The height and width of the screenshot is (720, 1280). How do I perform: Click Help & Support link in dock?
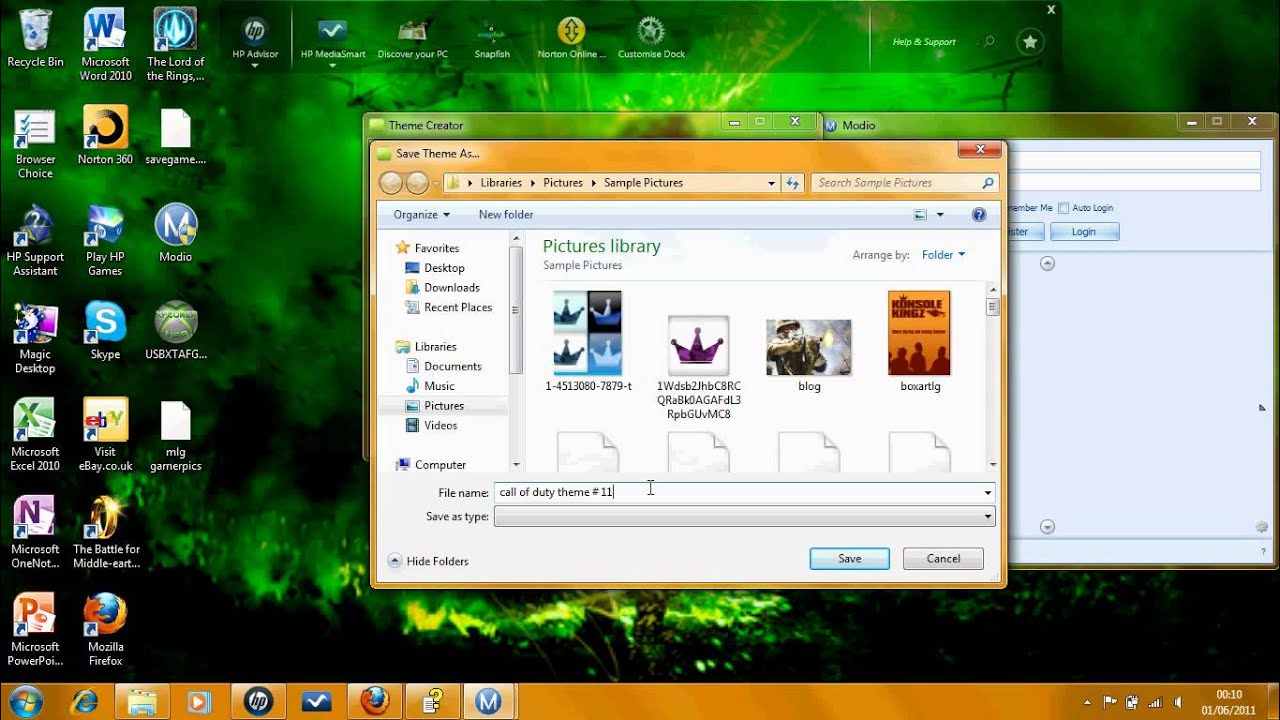click(924, 42)
